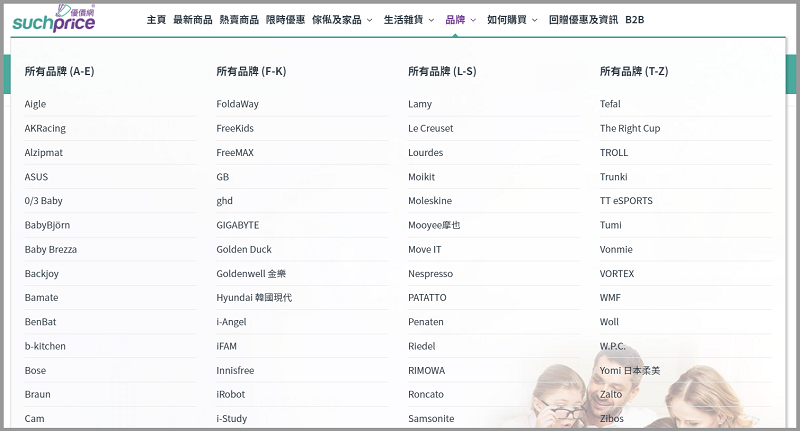
Task: Open the Tefal brand
Action: click(x=610, y=104)
